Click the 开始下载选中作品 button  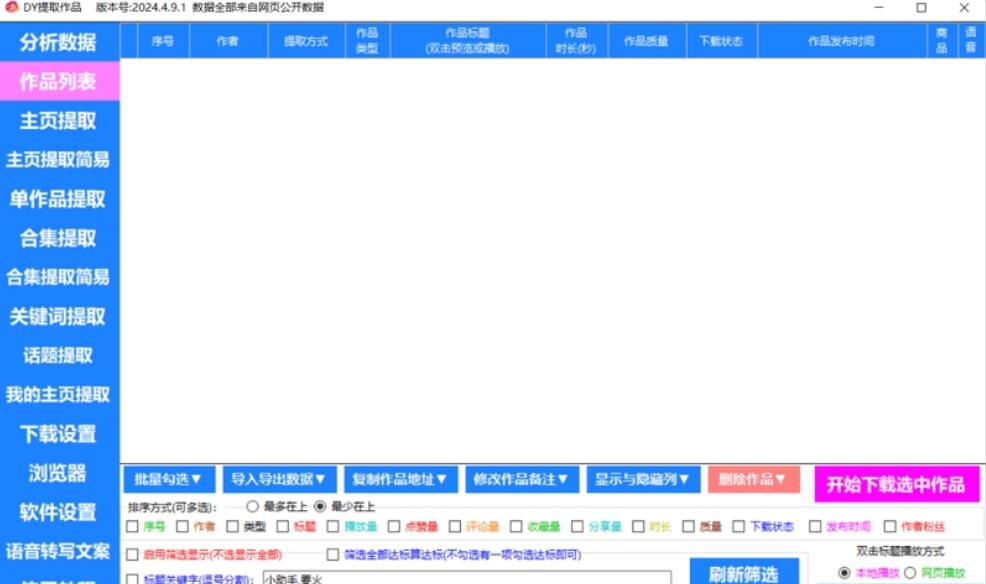[x=896, y=484]
